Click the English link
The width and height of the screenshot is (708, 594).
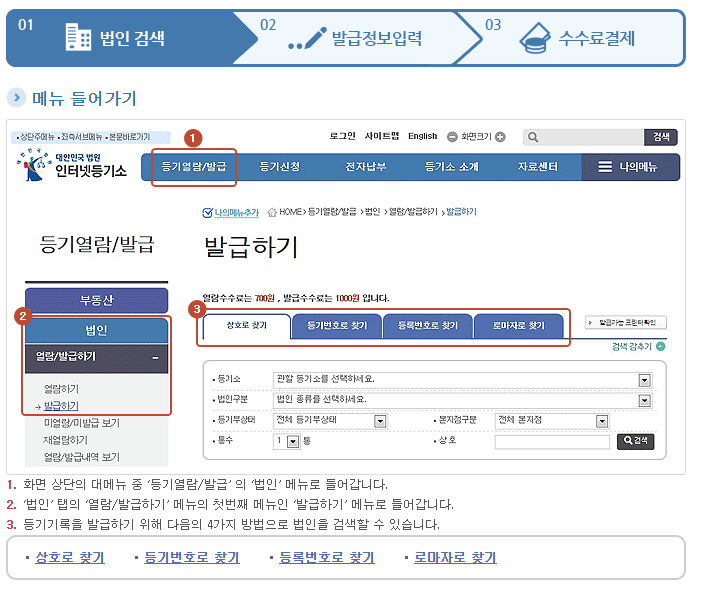423,136
